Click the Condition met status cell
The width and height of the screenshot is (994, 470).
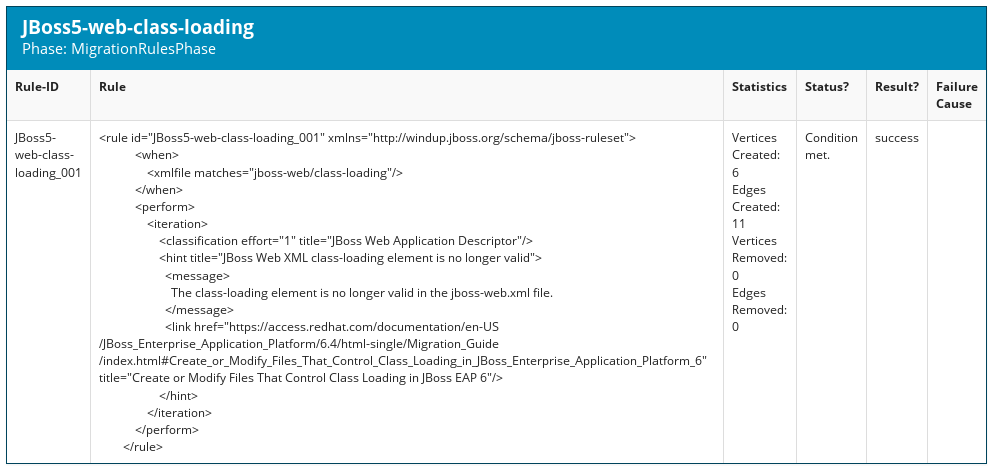click(x=831, y=146)
